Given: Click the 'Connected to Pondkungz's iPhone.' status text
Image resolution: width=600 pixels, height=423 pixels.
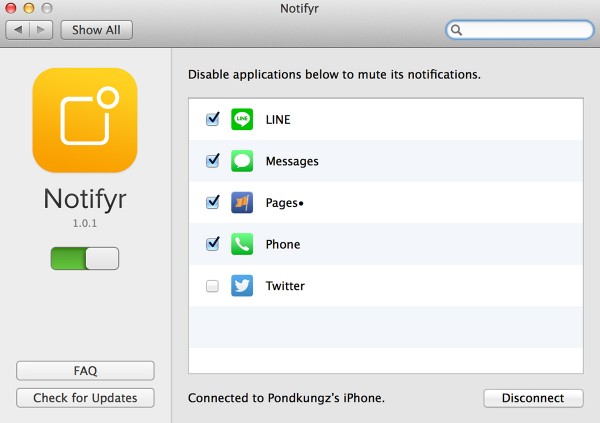Looking at the screenshot, I should pyautogui.click(x=286, y=398).
